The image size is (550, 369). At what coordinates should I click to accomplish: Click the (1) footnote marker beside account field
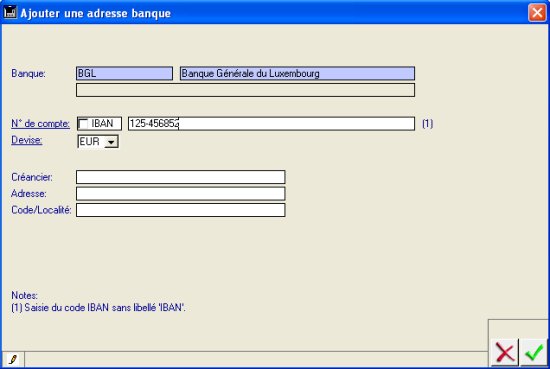tap(427, 123)
